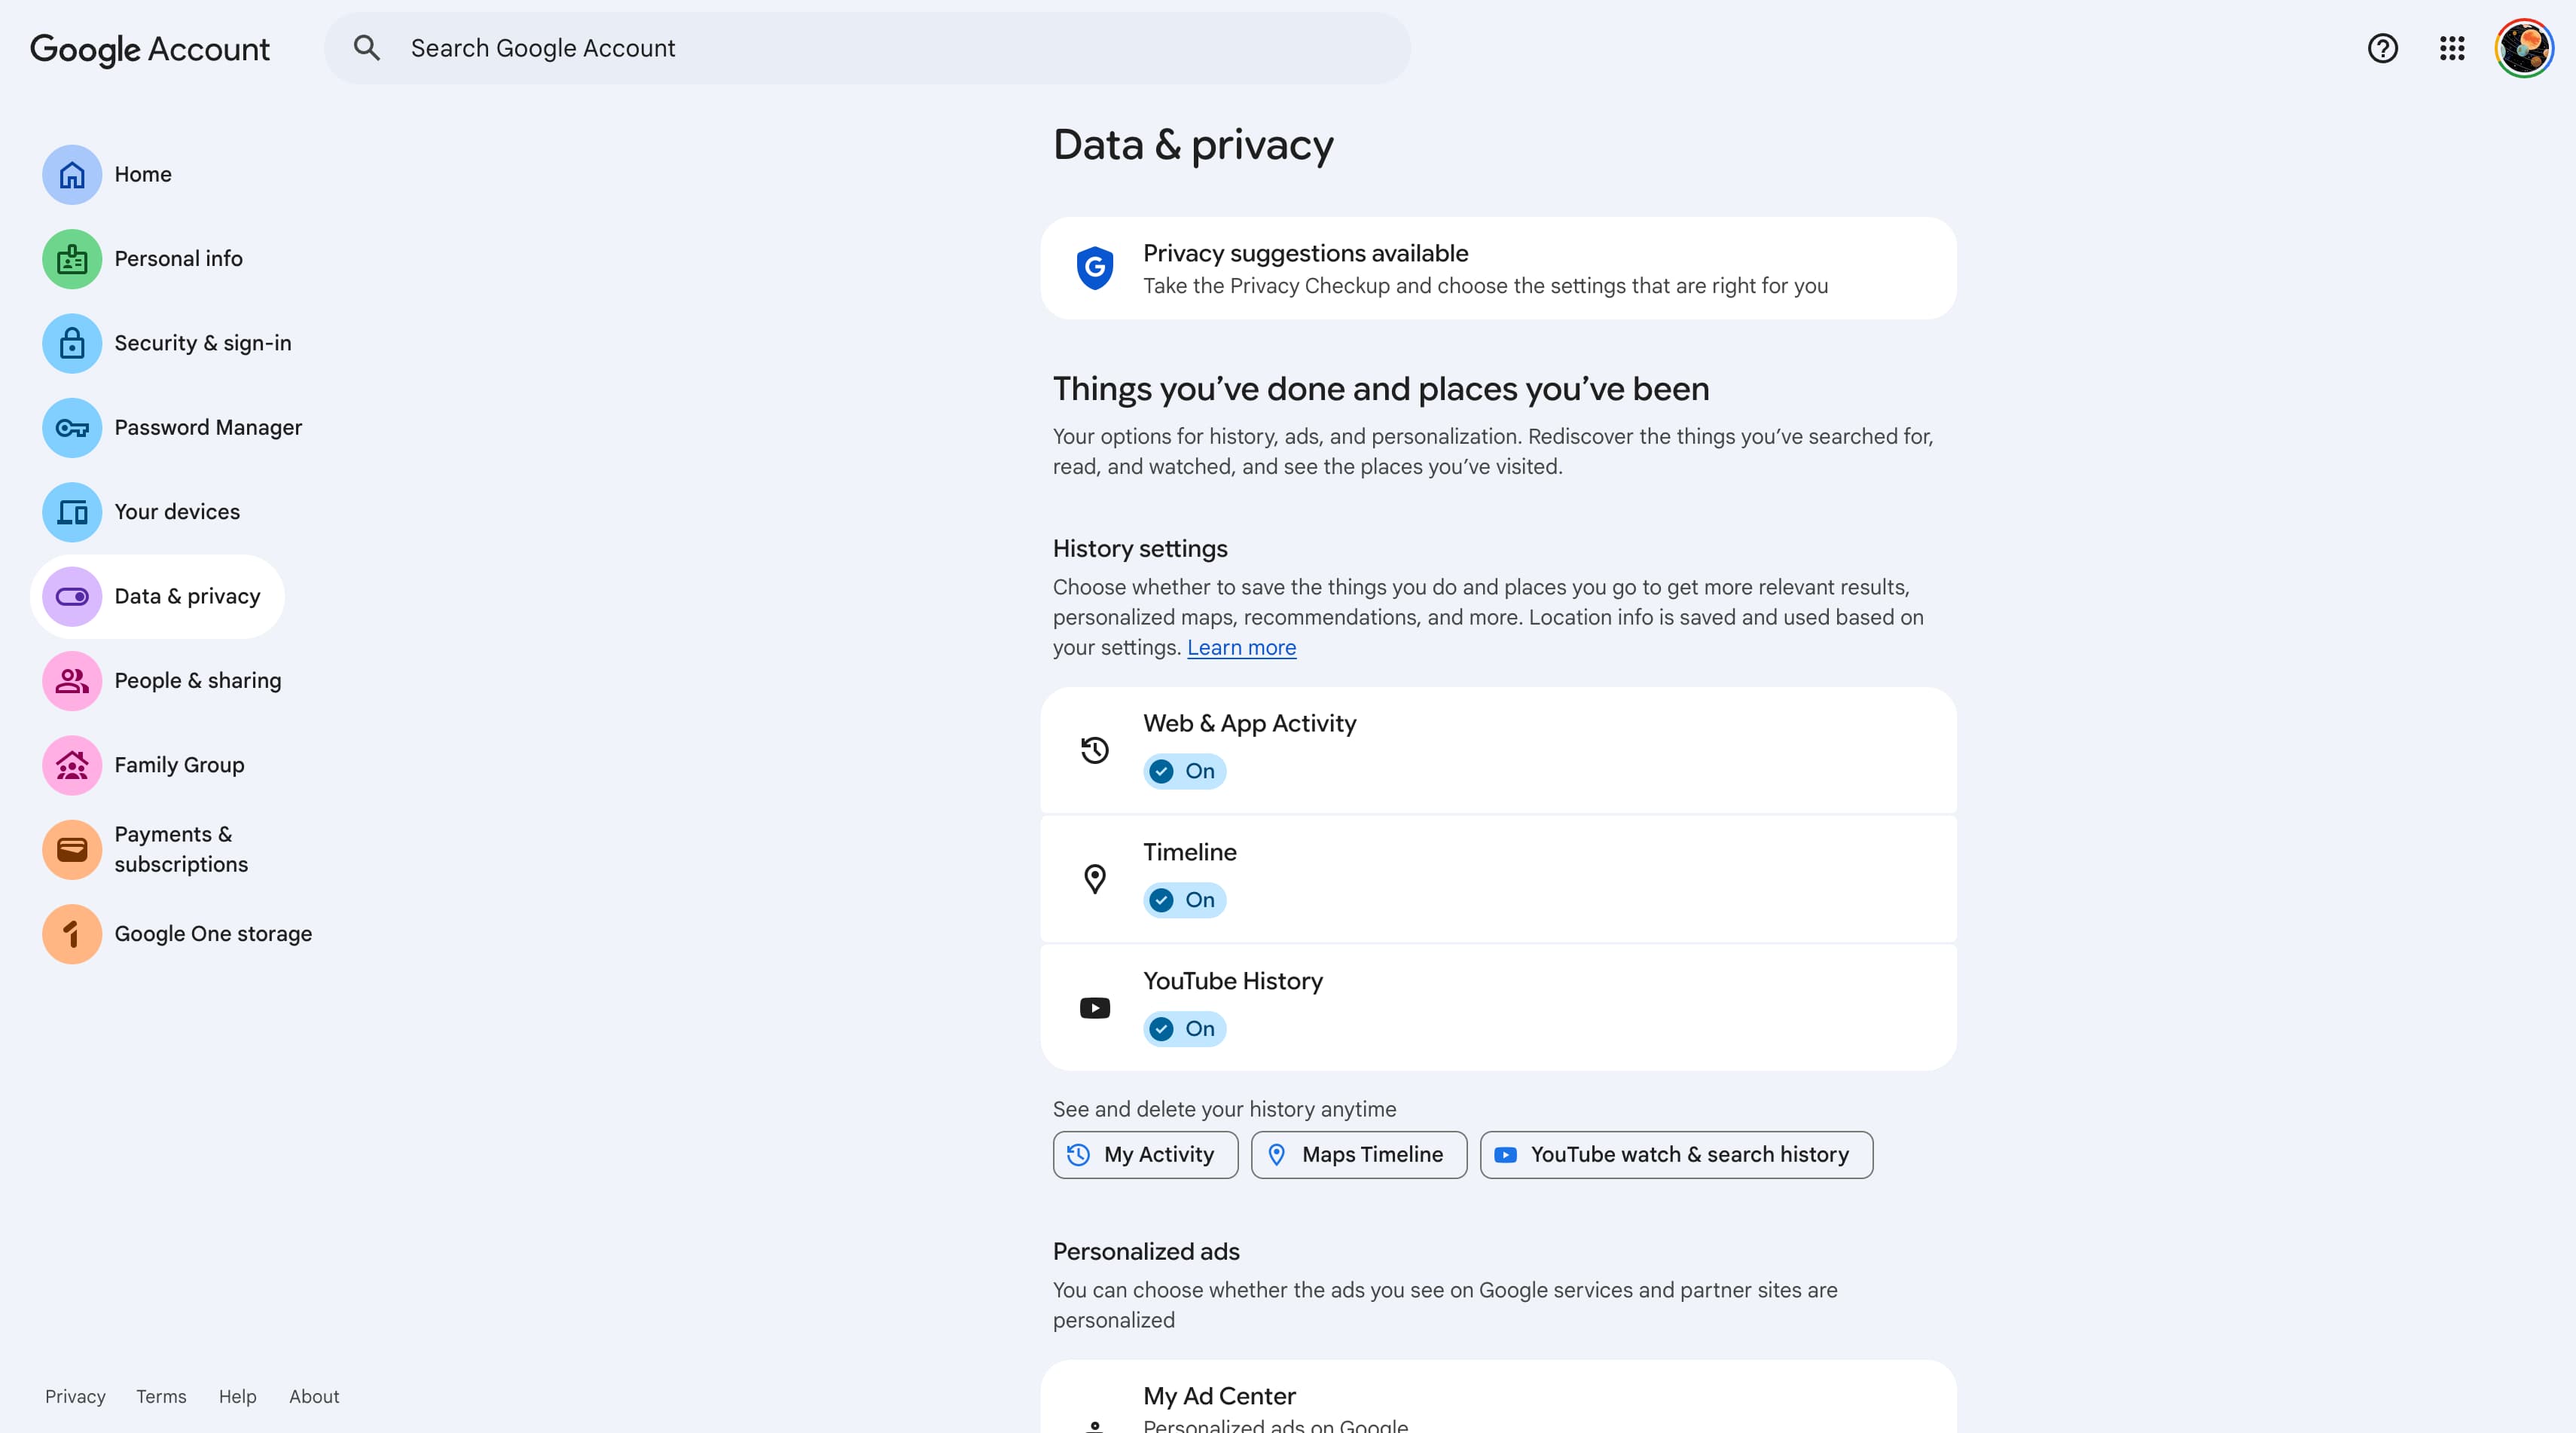Viewport: 2576px width, 1433px height.
Task: Toggle Web & App Activity On status
Action: click(x=1184, y=771)
